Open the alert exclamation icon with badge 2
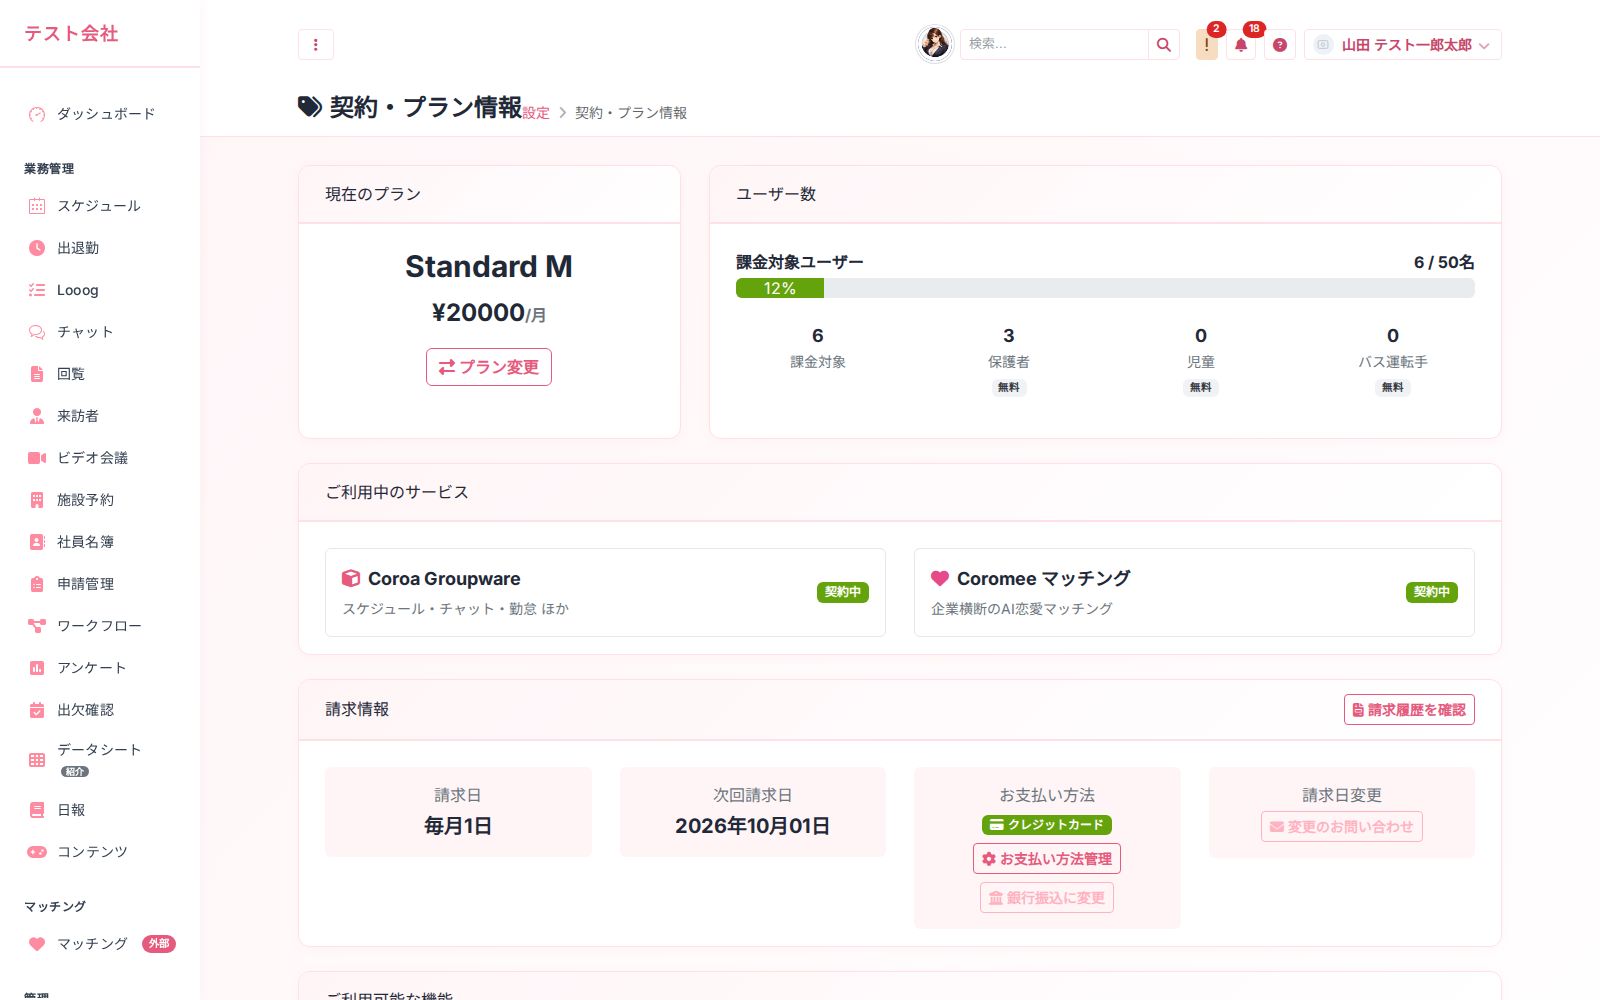This screenshot has height=1000, width=1600. point(1207,45)
